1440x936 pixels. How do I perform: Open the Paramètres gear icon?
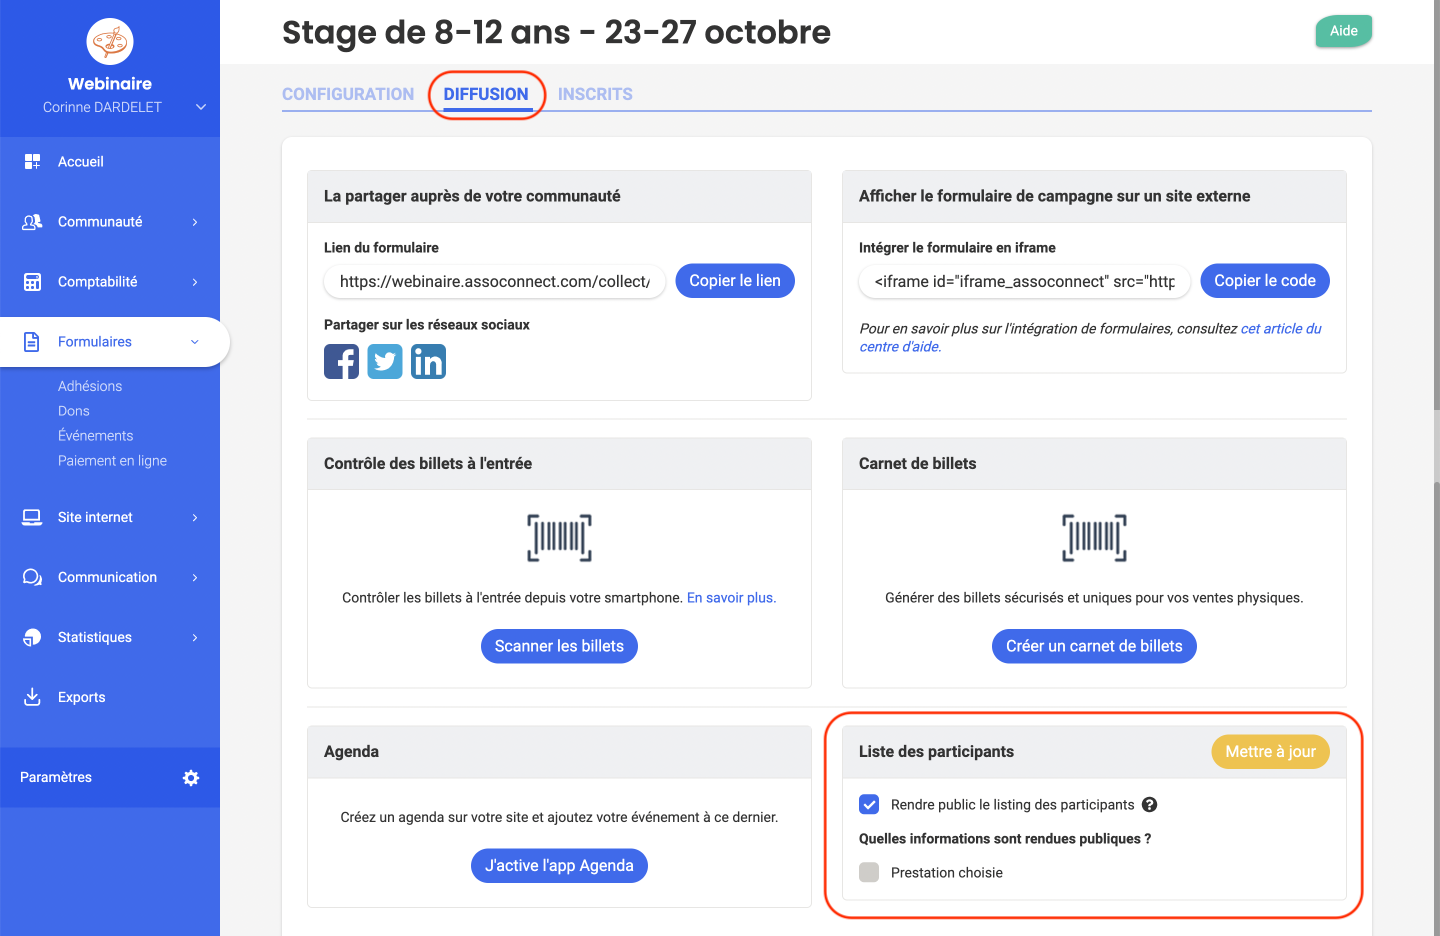tap(191, 778)
